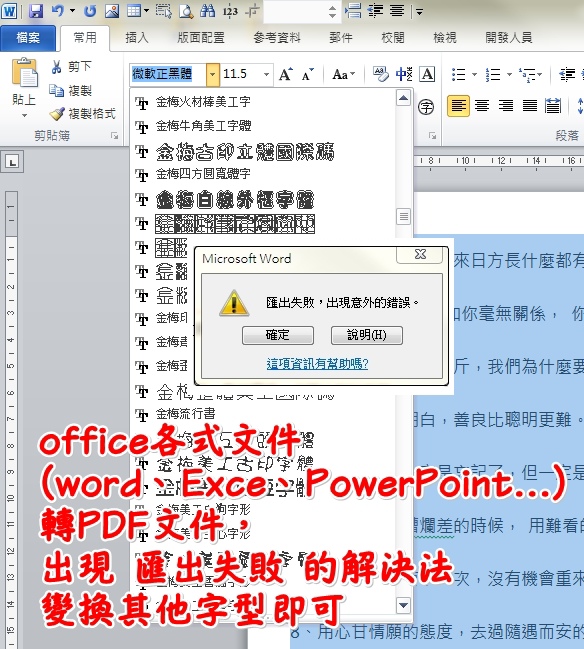This screenshot has width=584, height=649.
Task: Click the style box spinner in quick toolbar
Action: (x=332, y=12)
